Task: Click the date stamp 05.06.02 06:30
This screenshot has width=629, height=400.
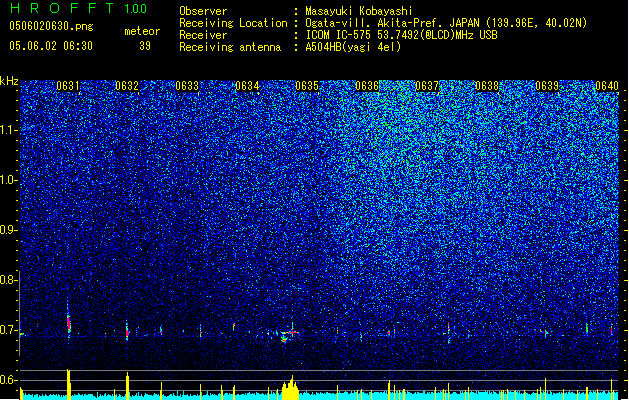Action: point(51,46)
